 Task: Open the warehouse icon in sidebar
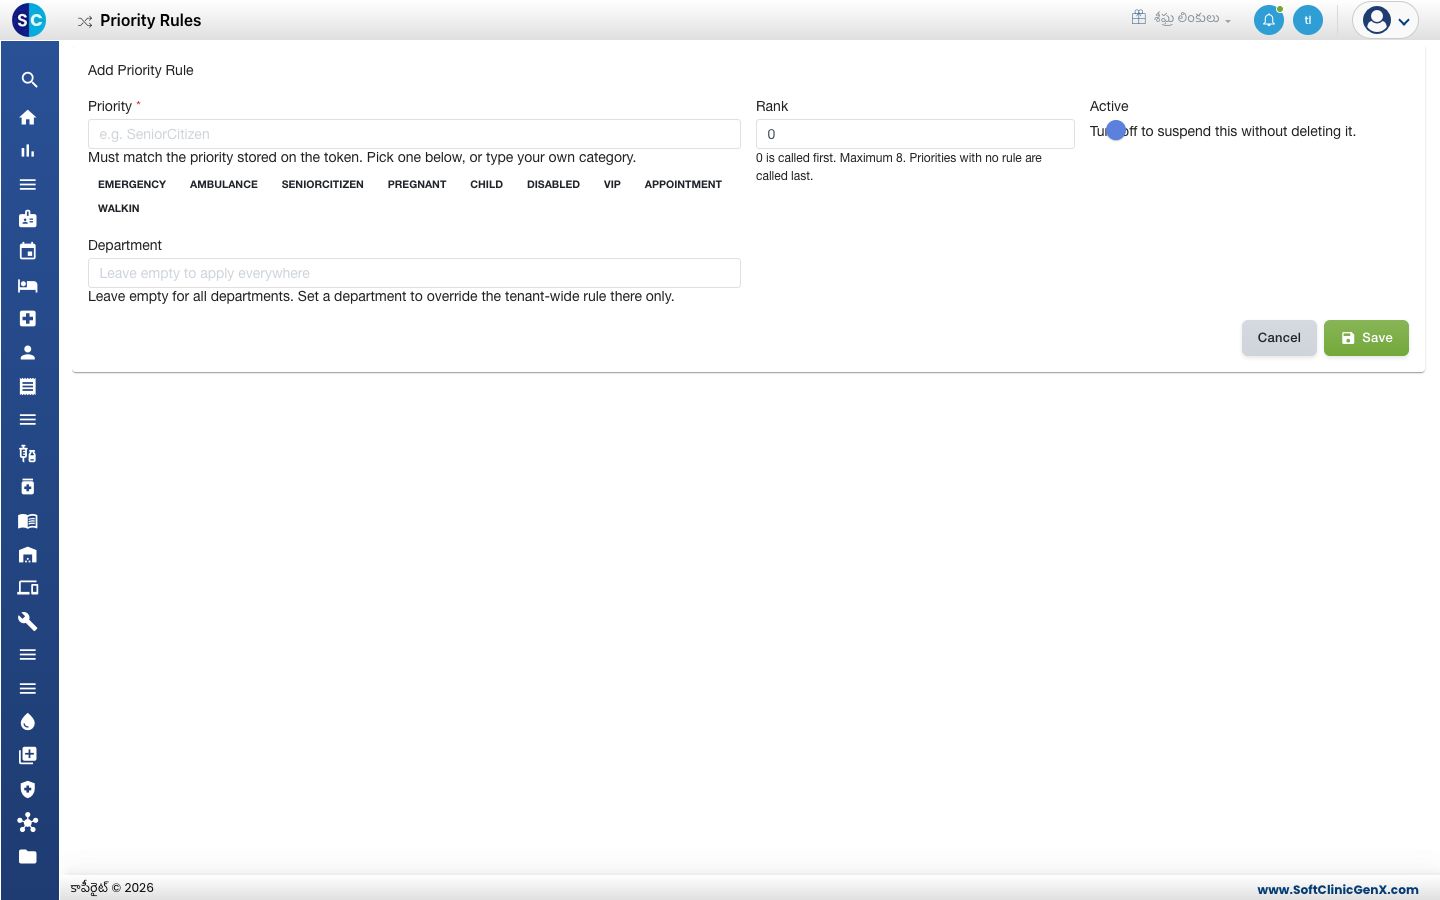(x=28, y=554)
